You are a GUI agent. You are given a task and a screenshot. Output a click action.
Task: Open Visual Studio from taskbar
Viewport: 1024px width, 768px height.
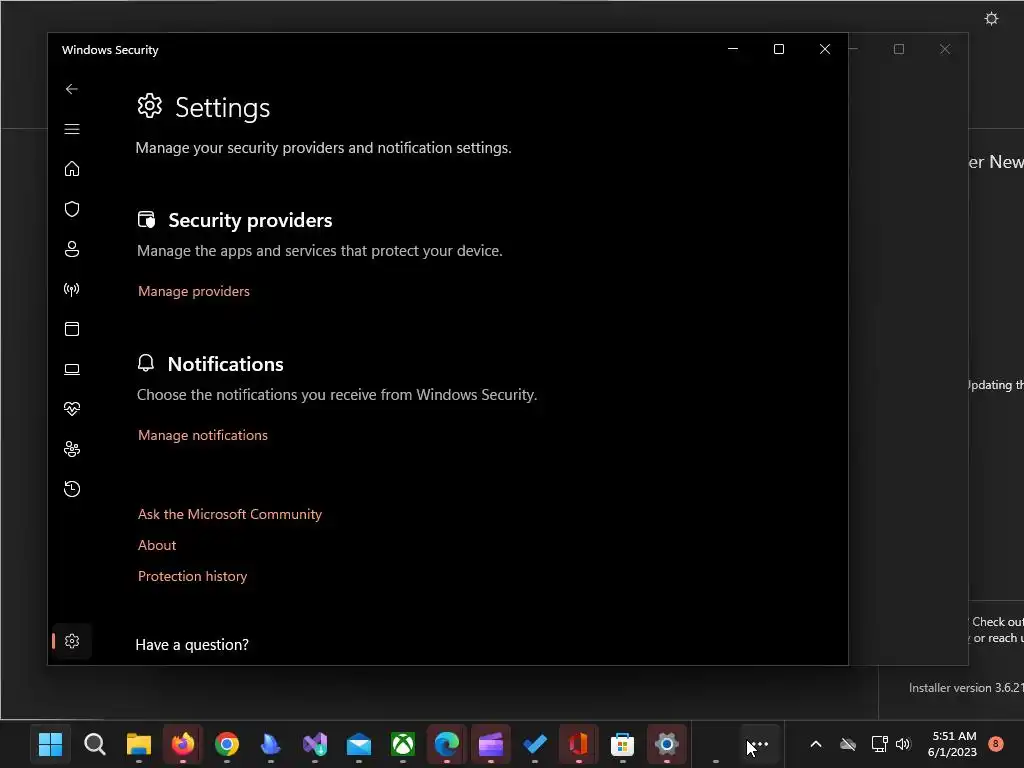(315, 744)
